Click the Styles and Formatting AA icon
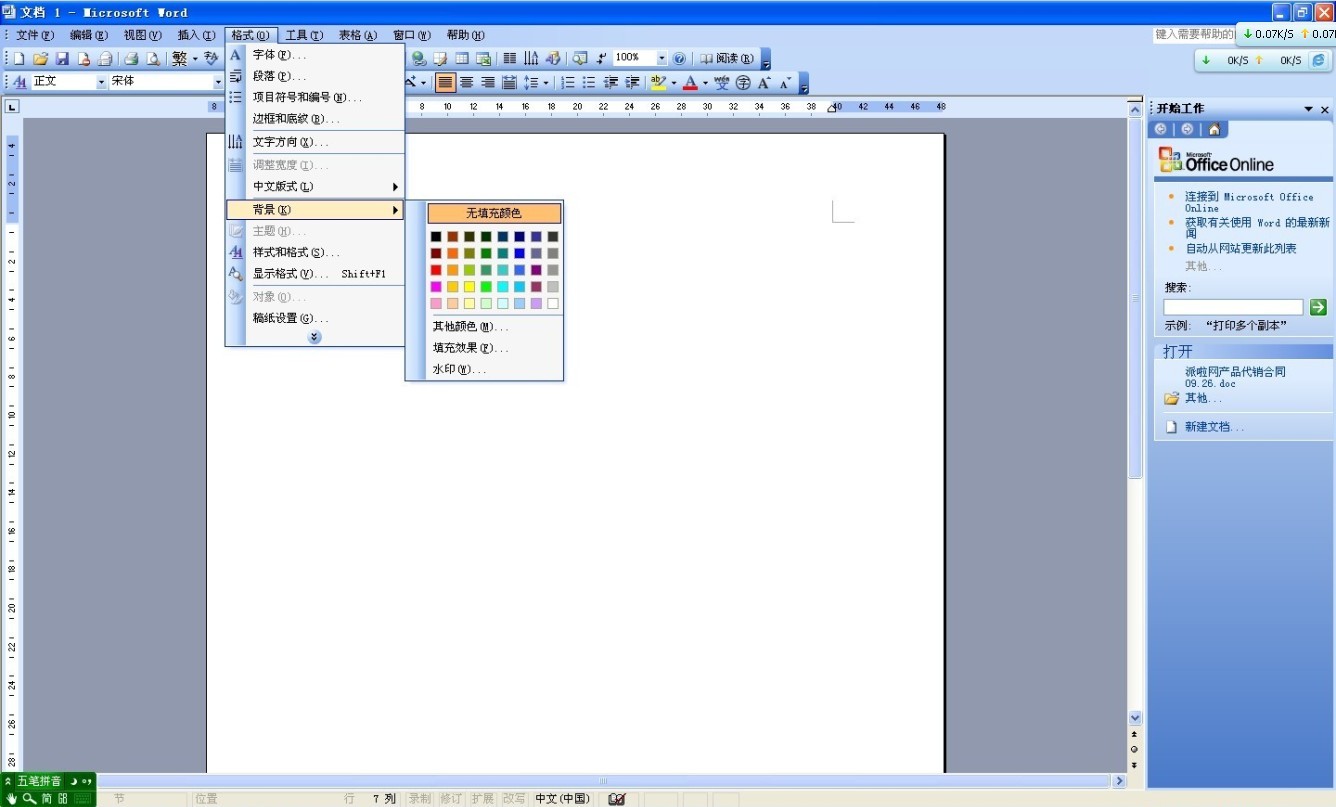The image size is (1336, 807). [19, 82]
